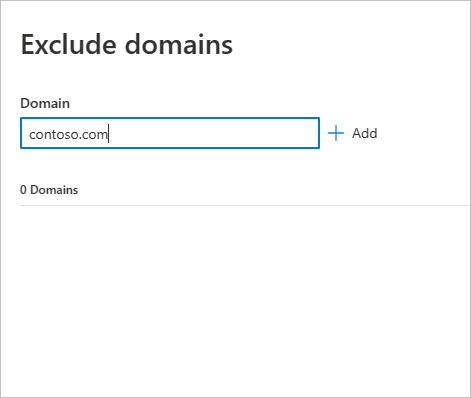Focus the Domain field containing contoso.com
This screenshot has width=471, height=398.
[x=170, y=133]
